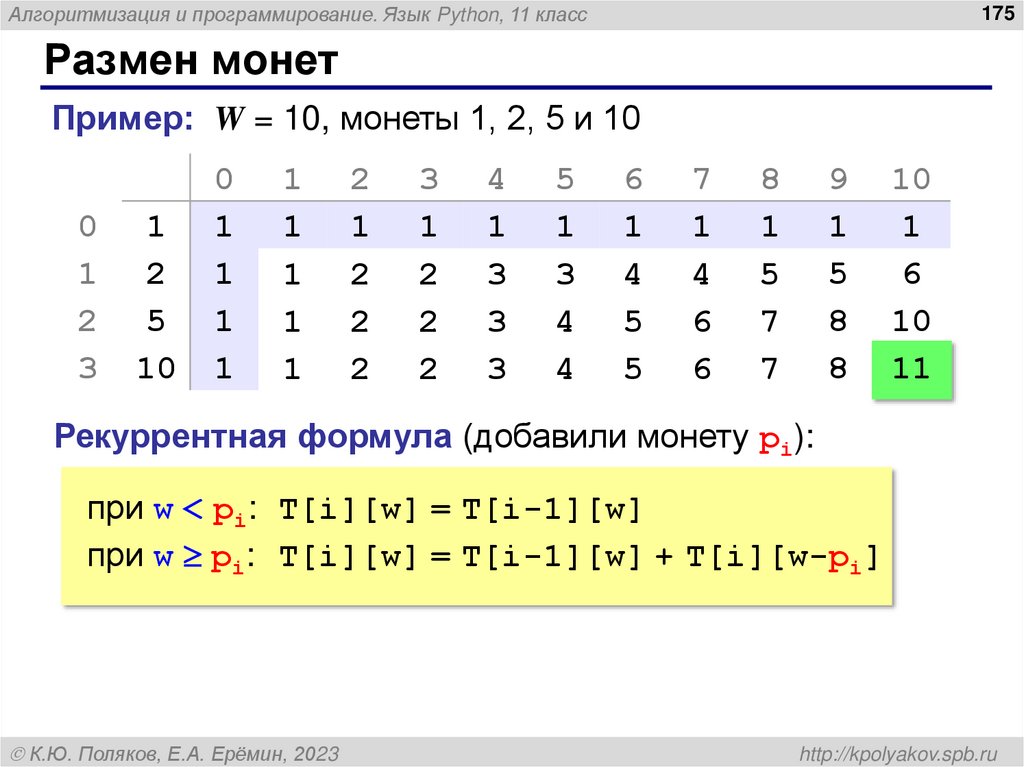Click the text "(добавили монету"
This screenshot has height=767, width=1024.
click(x=605, y=437)
